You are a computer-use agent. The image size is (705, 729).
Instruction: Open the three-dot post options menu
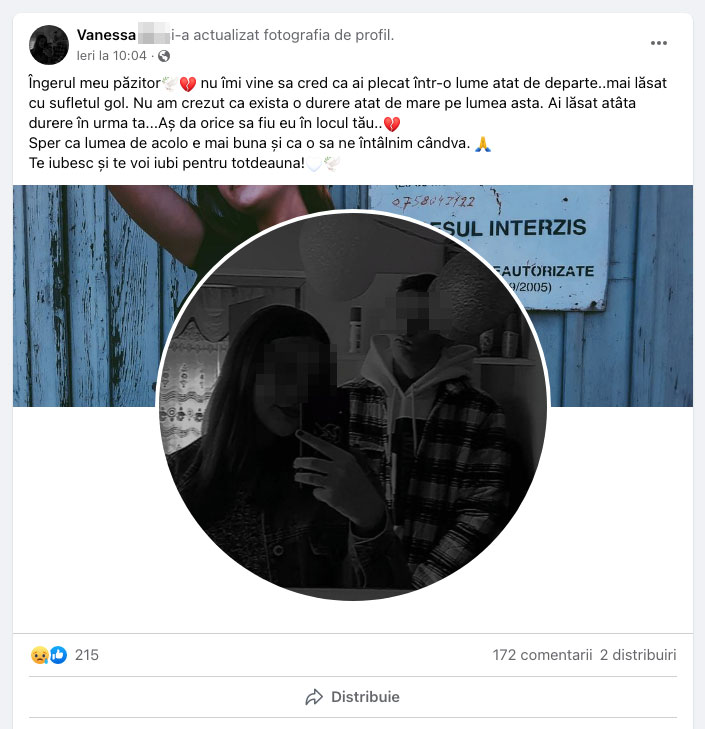point(658,43)
